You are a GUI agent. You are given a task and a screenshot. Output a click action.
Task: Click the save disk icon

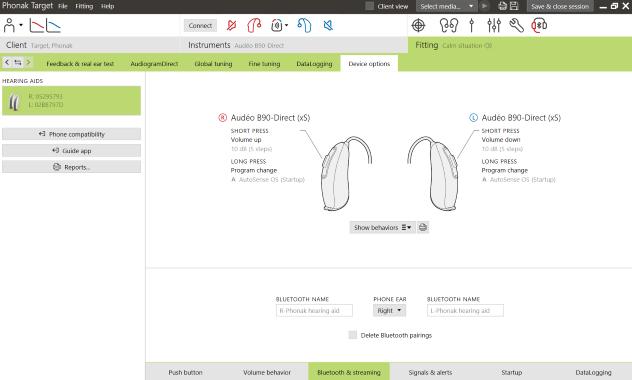coord(514,6)
